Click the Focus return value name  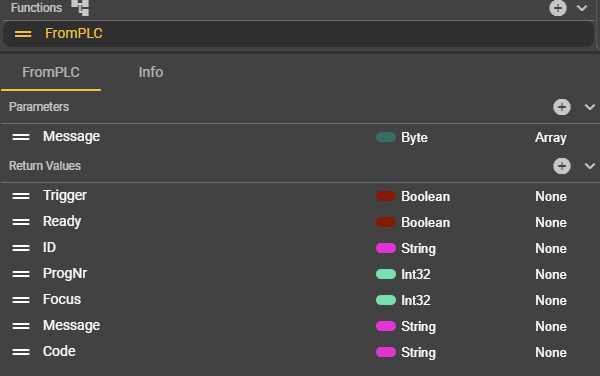point(62,299)
